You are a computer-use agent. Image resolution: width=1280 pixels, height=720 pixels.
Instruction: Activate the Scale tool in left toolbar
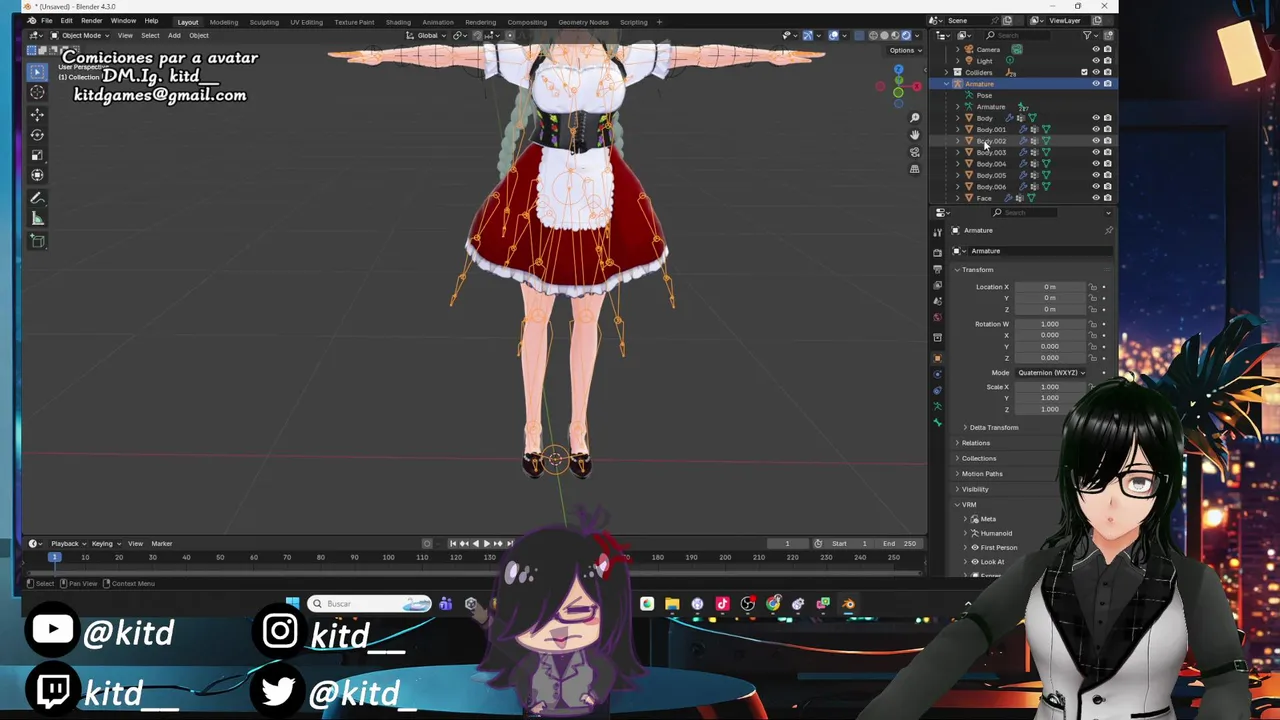pos(37,155)
